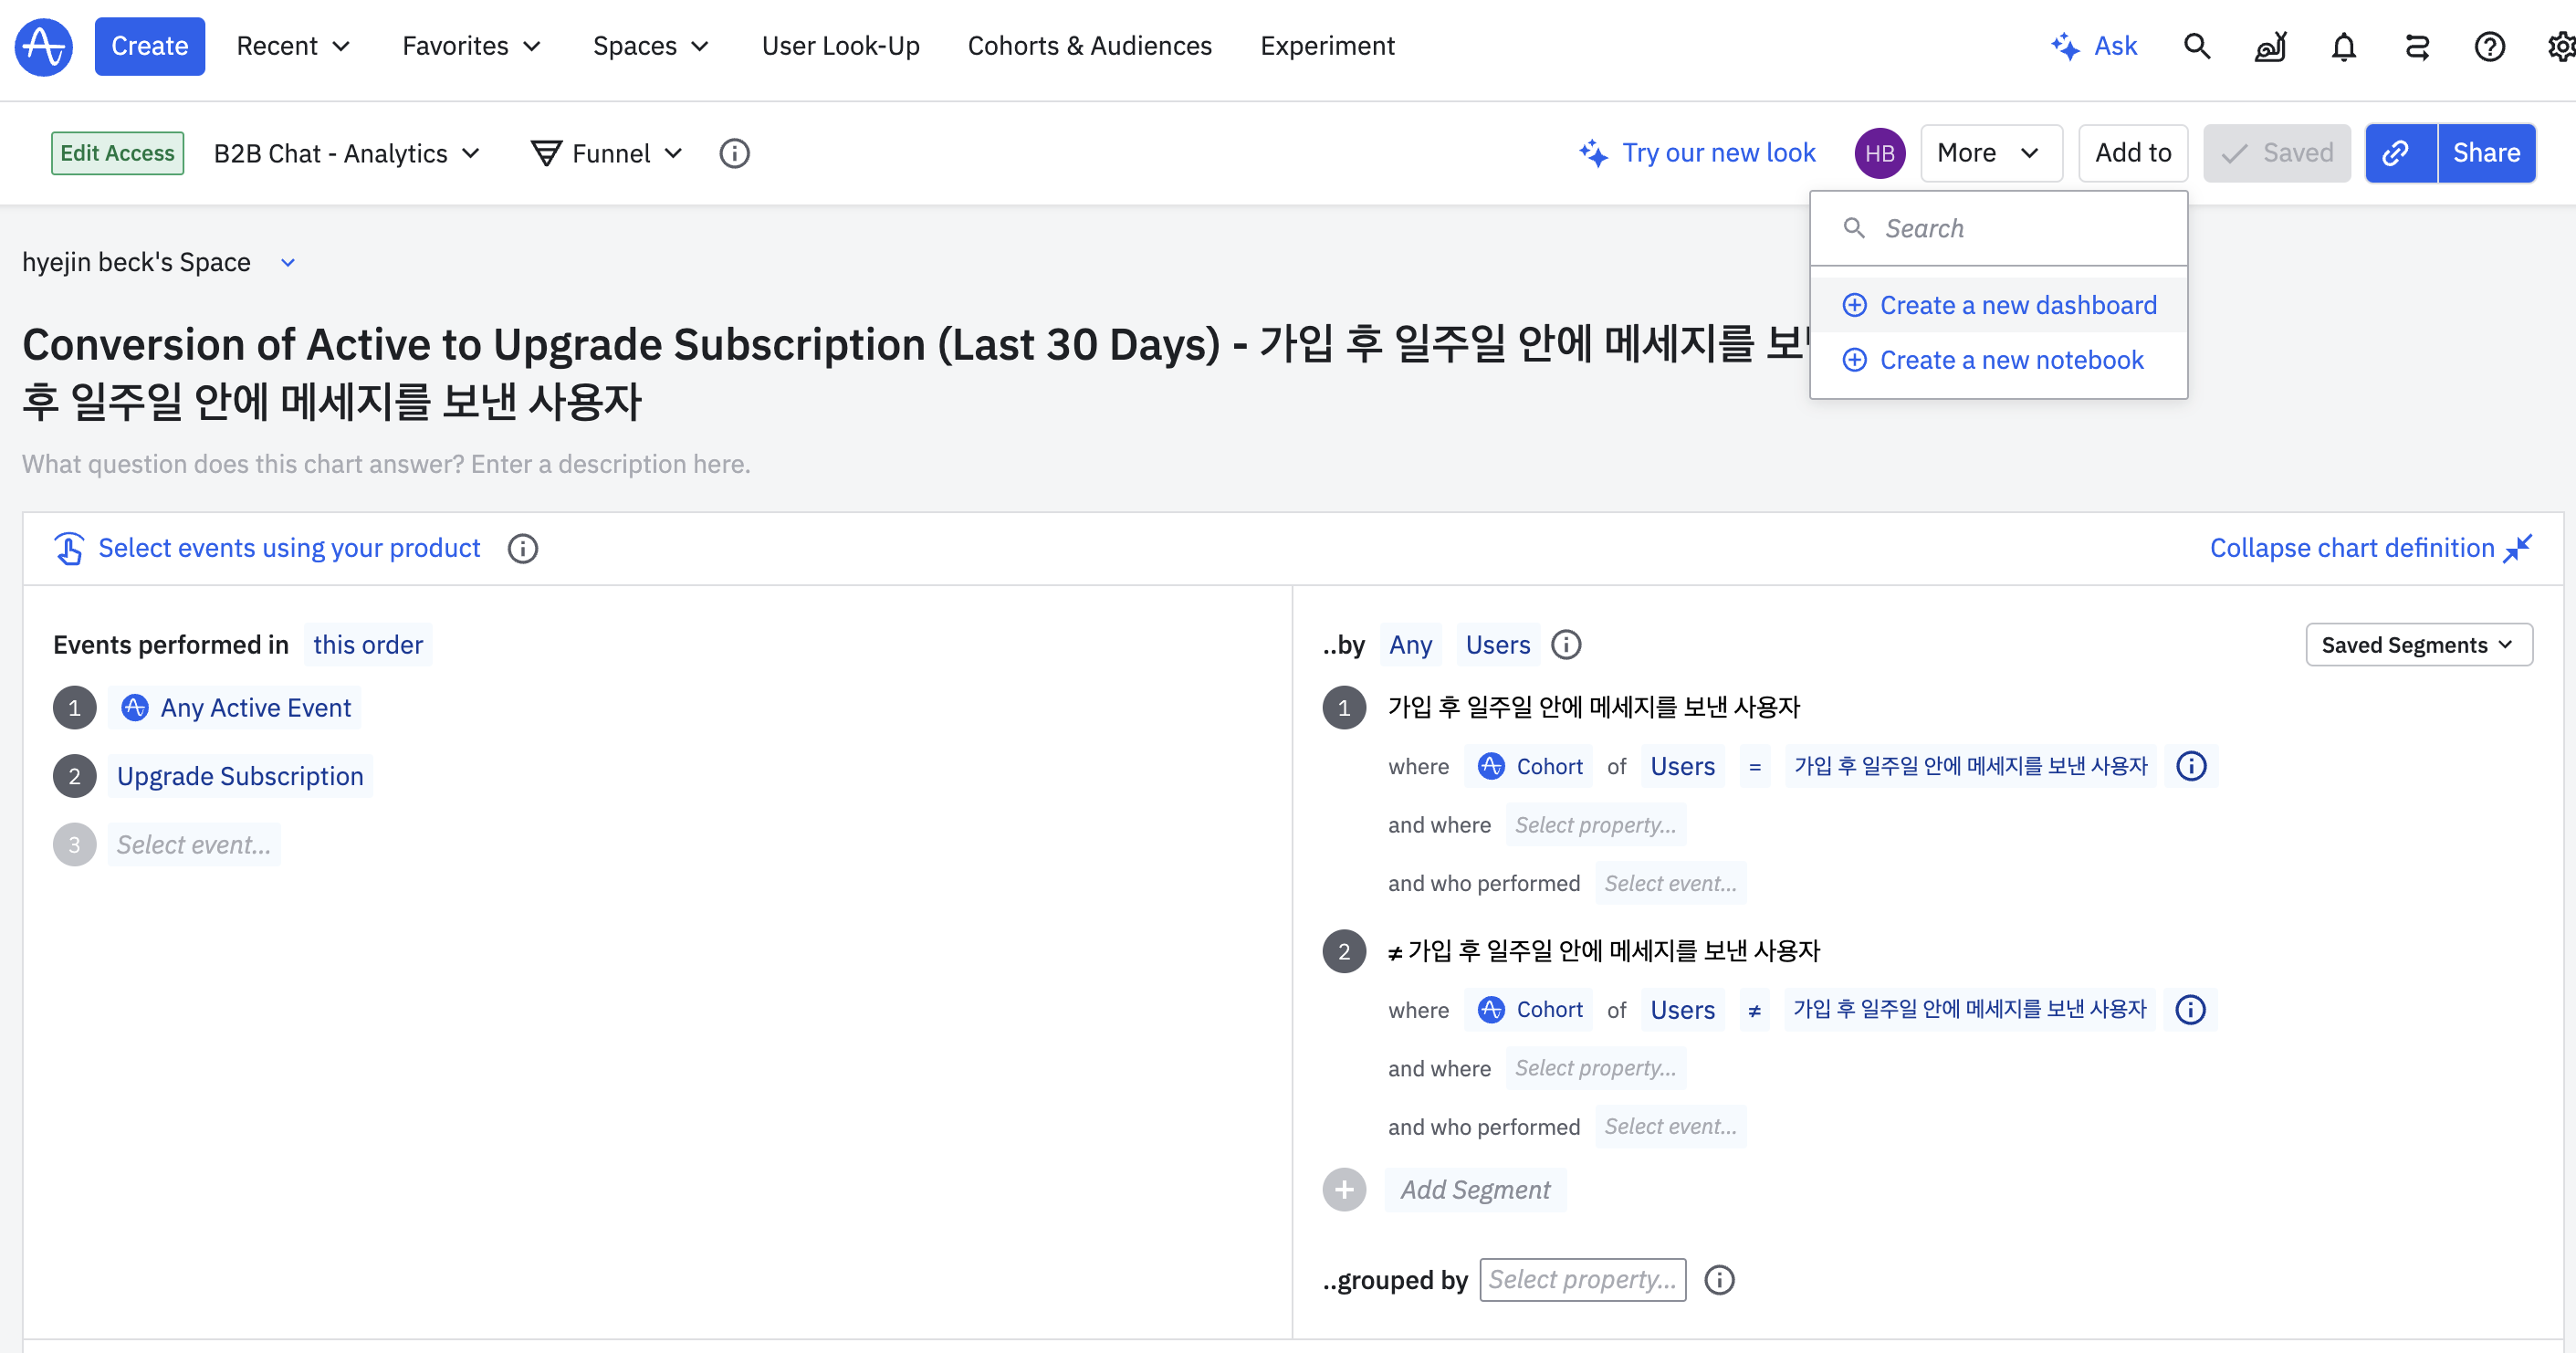The width and height of the screenshot is (2576, 1353).
Task: Click the info icon beside Funnel
Action: (734, 153)
